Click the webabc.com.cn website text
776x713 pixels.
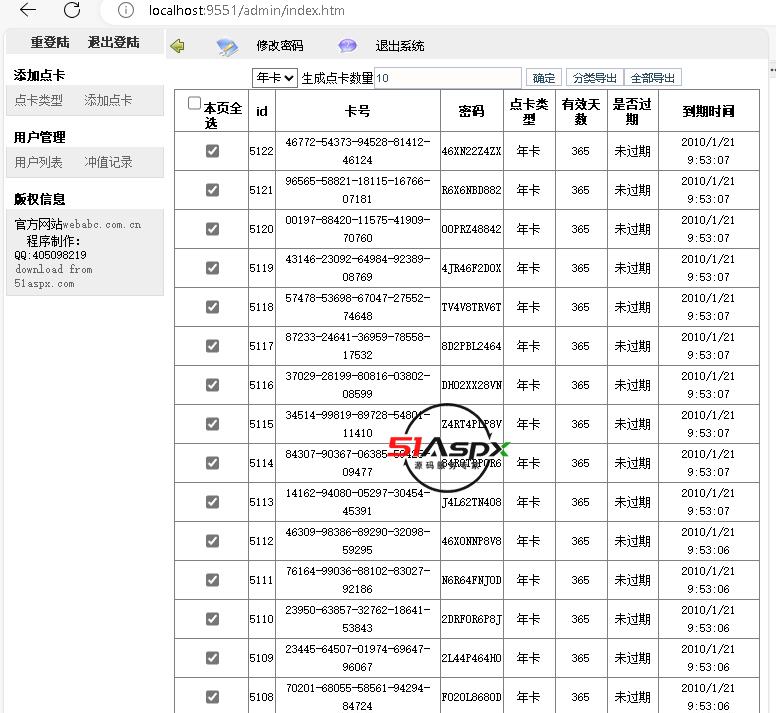(x=101, y=225)
